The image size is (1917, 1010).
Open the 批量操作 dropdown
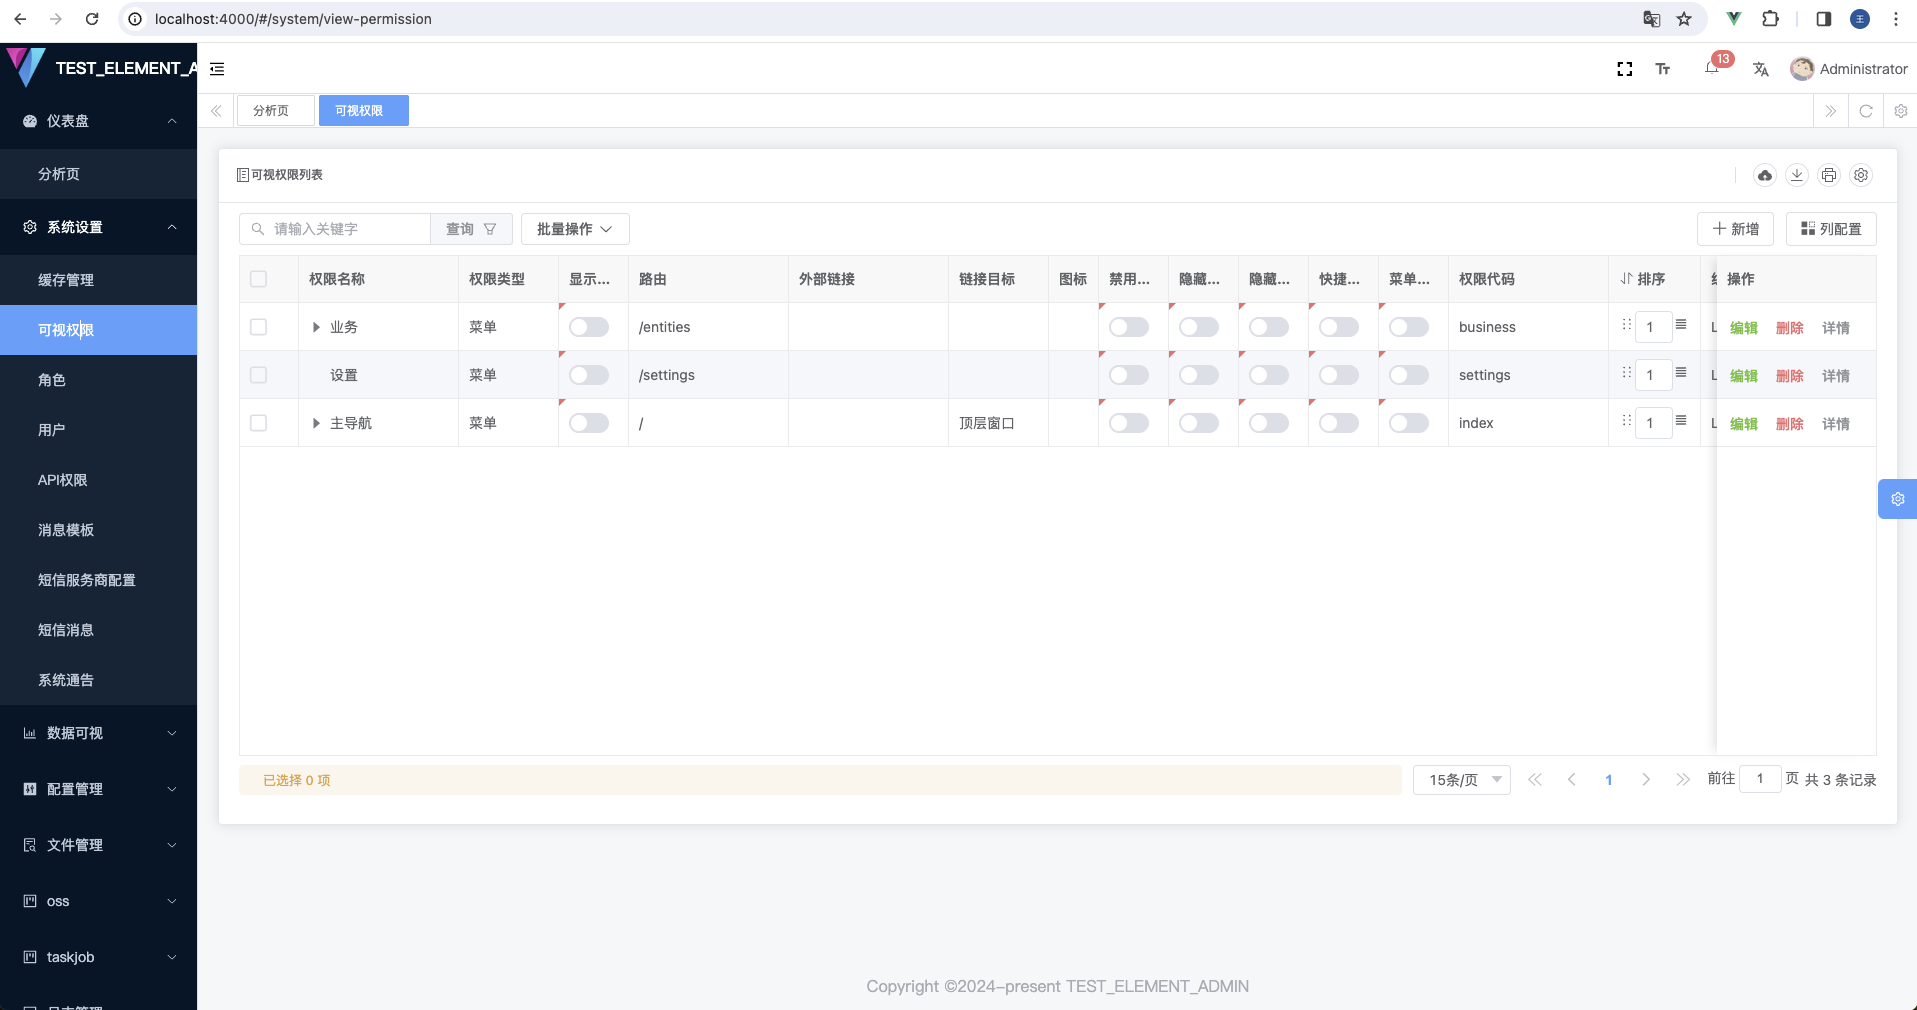point(575,229)
